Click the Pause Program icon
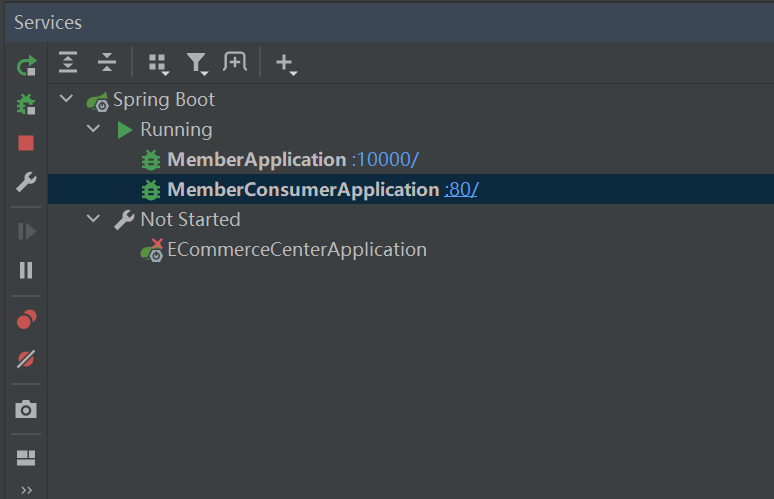The width and height of the screenshot is (774, 499). click(27, 270)
